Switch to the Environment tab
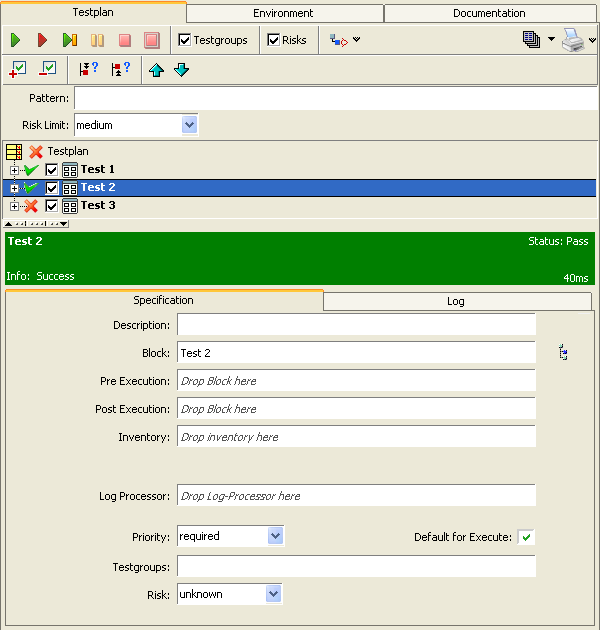Screen dimensions: 600x630 coord(284,13)
